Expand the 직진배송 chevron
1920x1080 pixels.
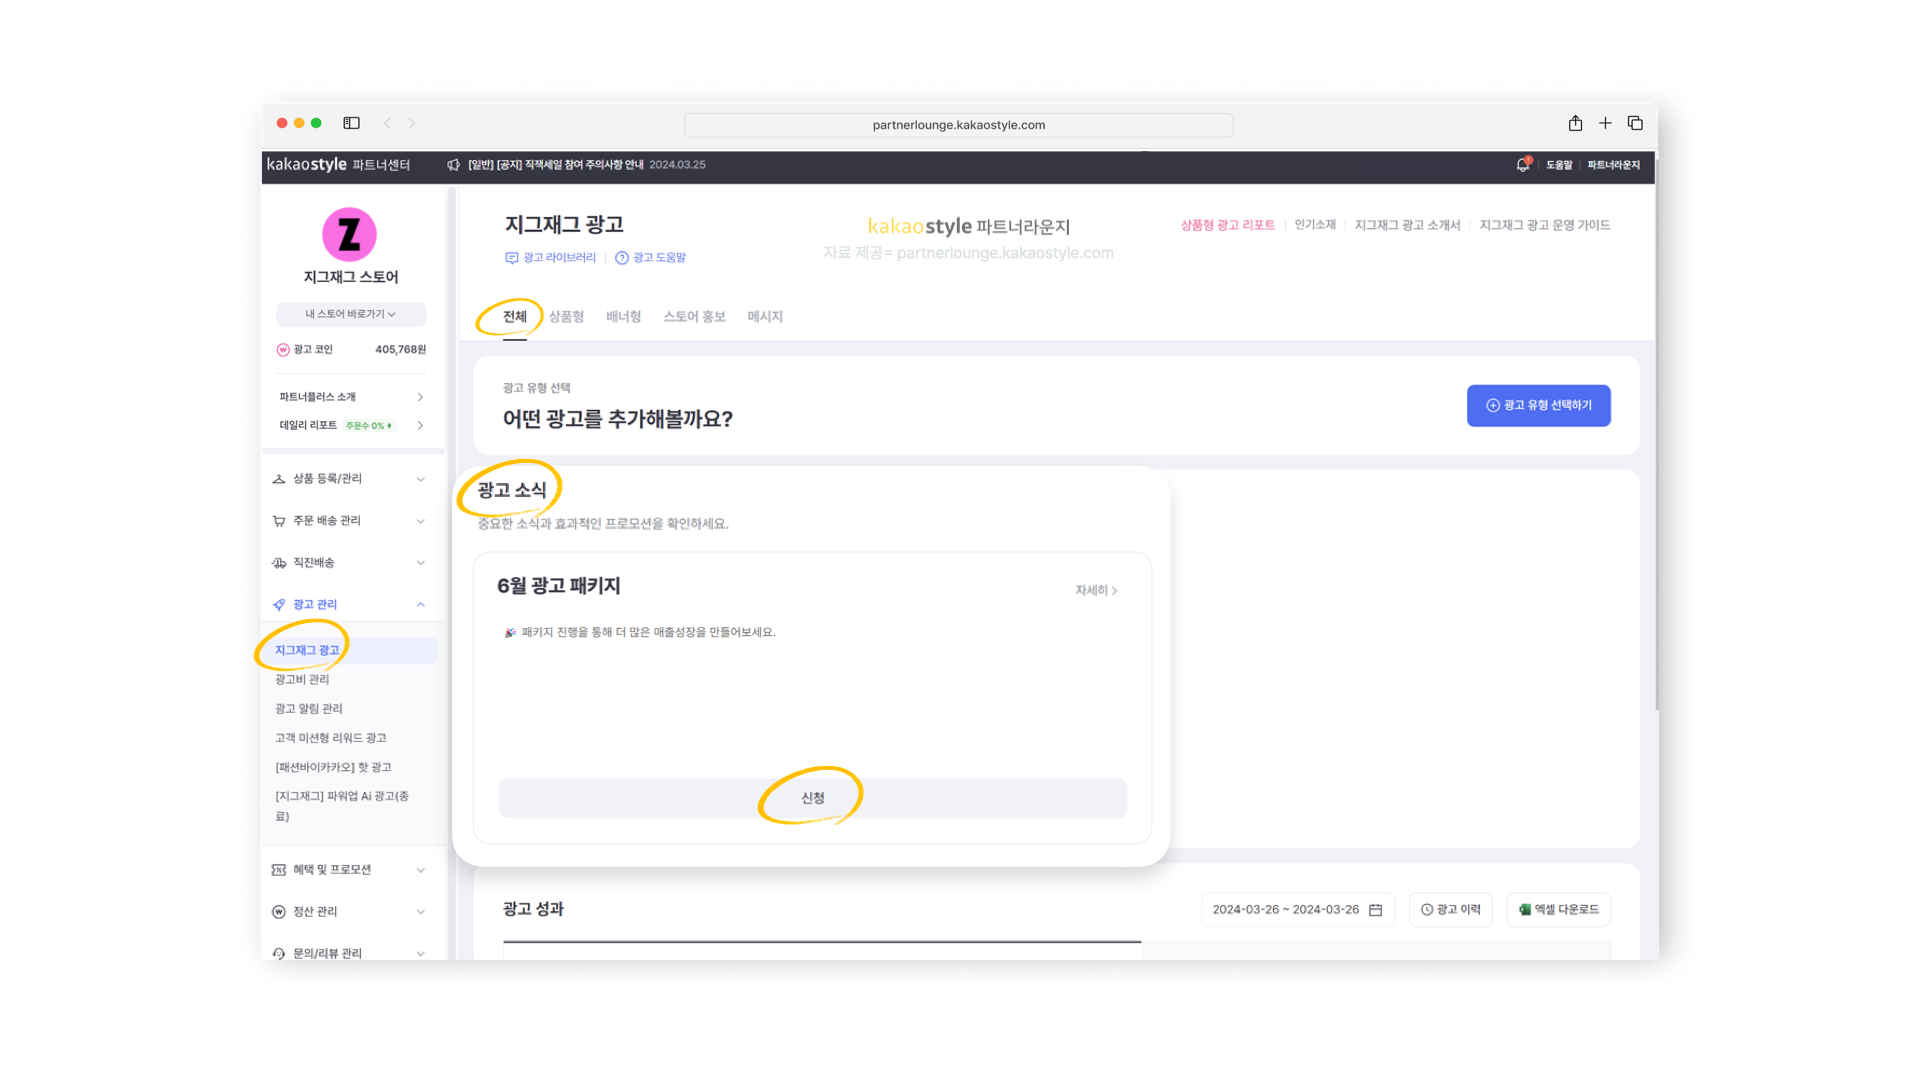point(421,563)
